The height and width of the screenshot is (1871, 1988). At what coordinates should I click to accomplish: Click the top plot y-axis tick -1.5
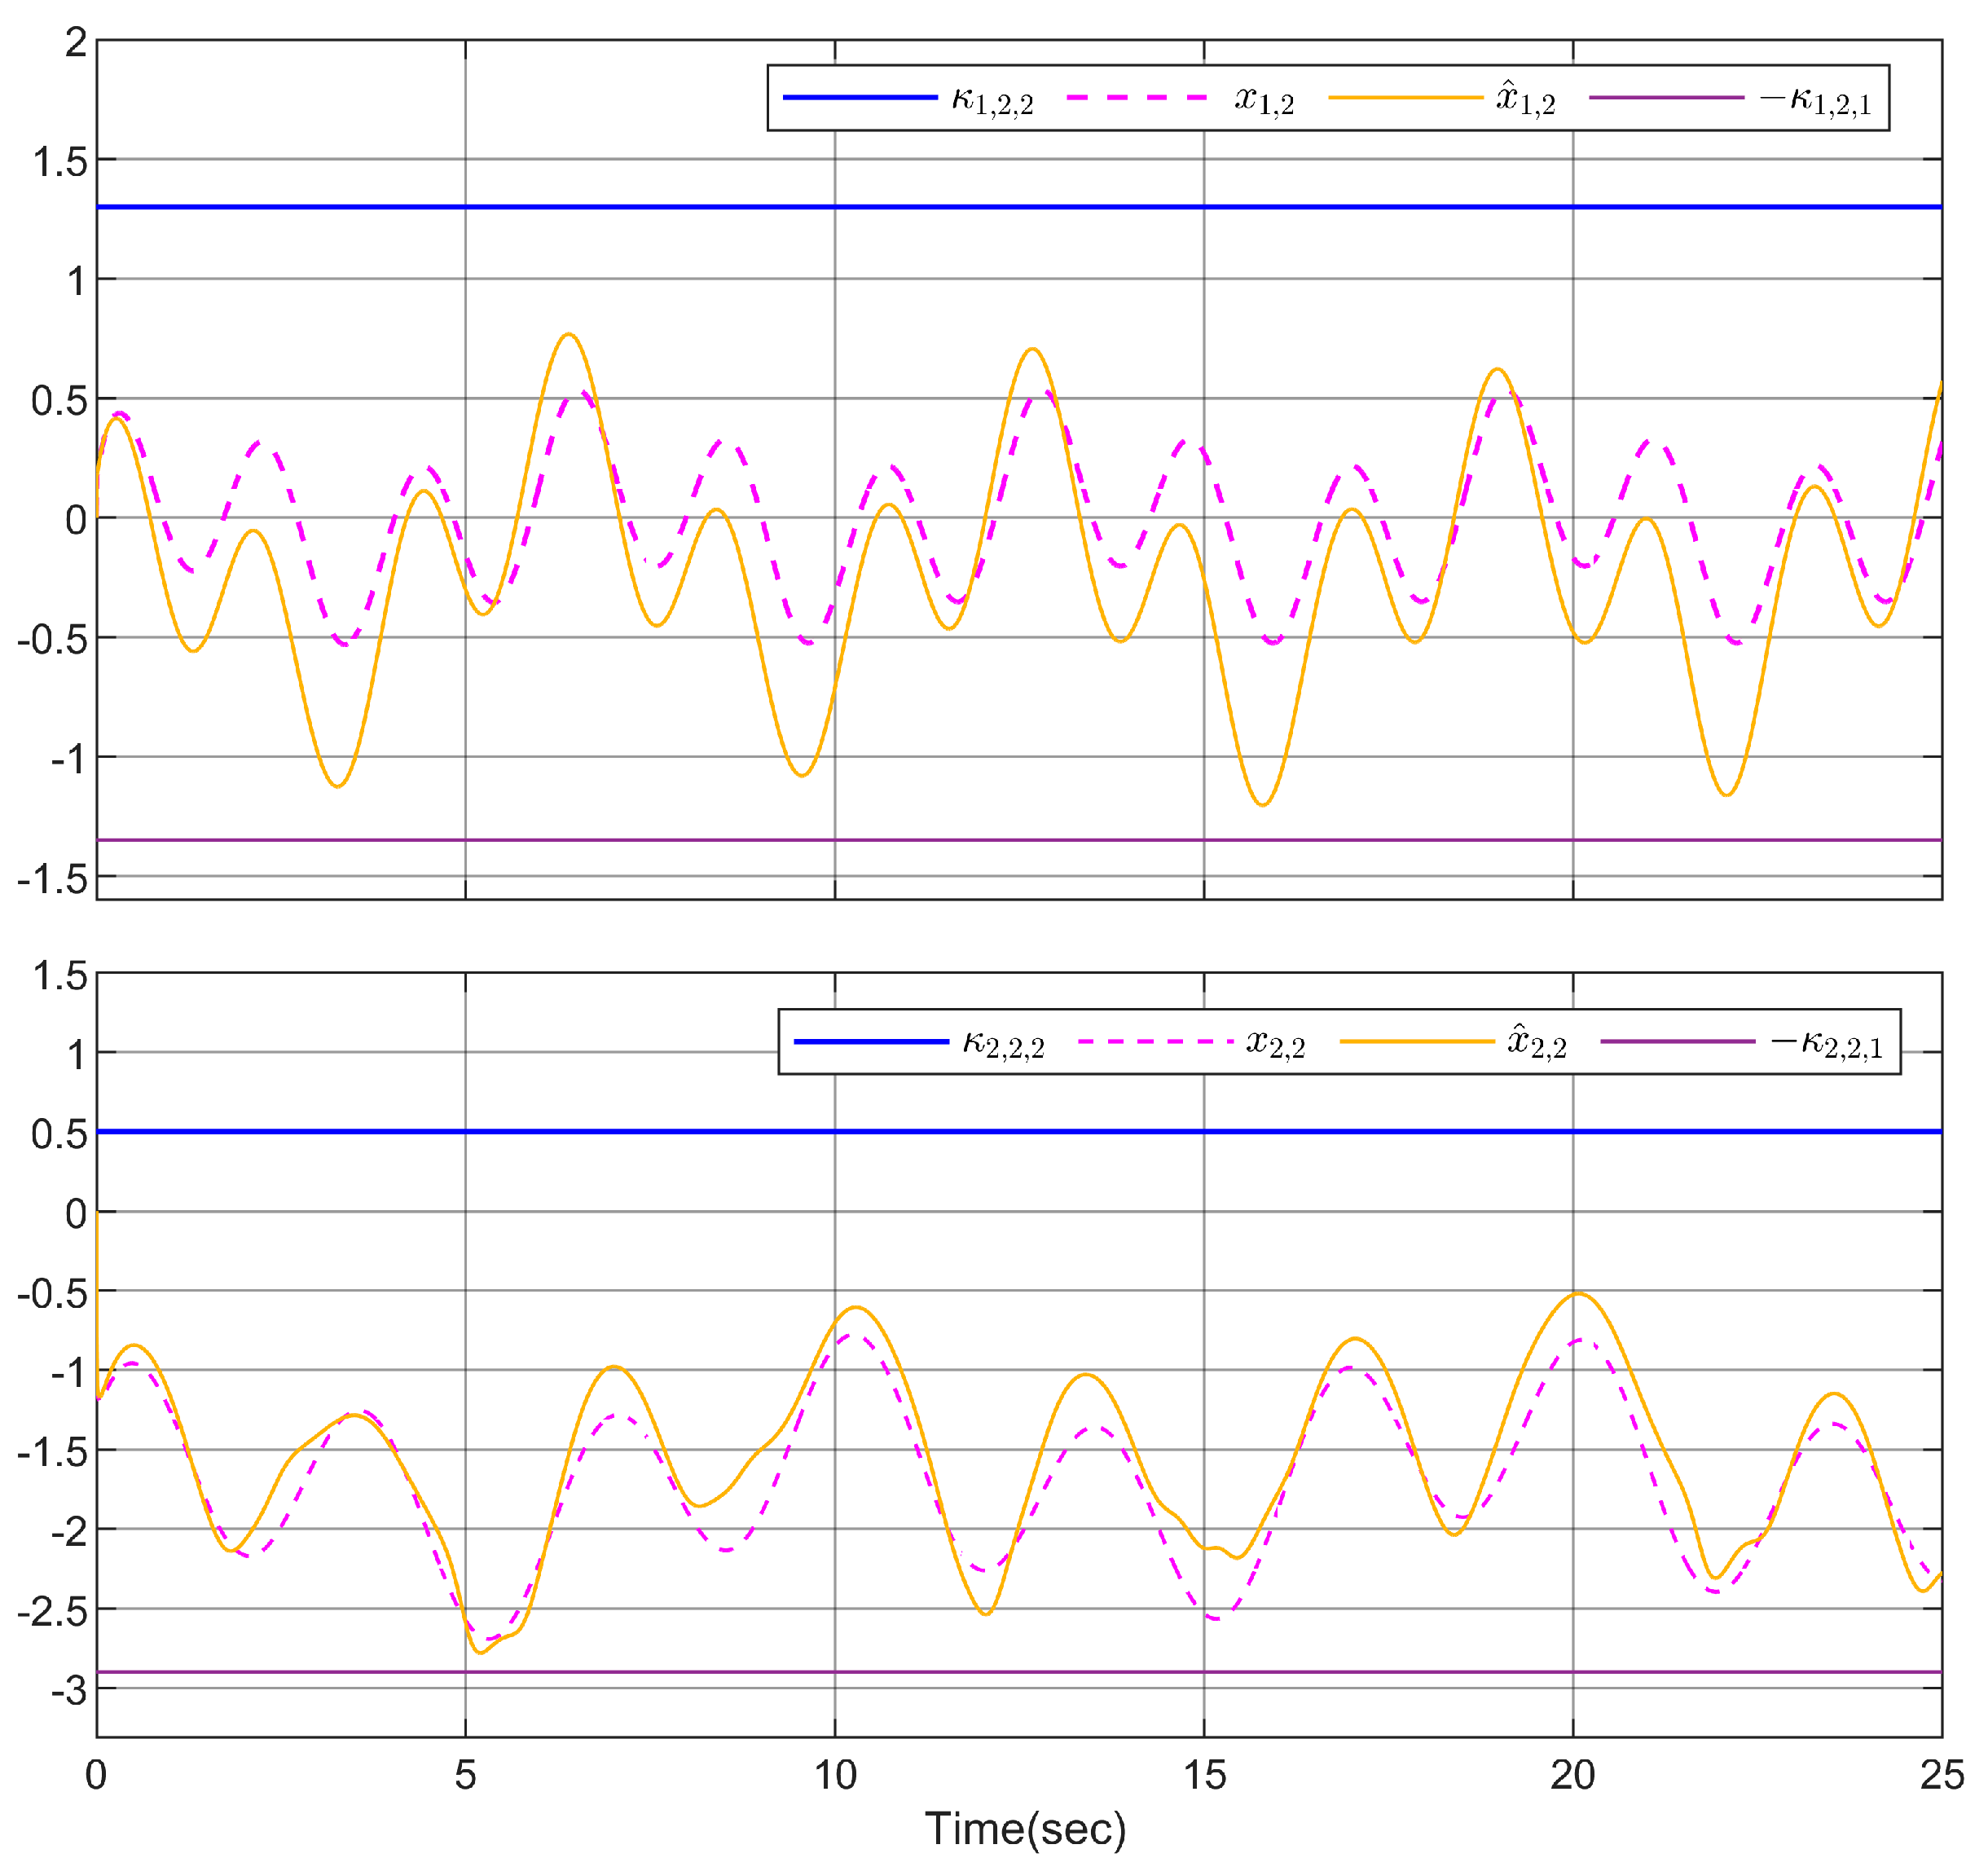pyautogui.click(x=53, y=879)
